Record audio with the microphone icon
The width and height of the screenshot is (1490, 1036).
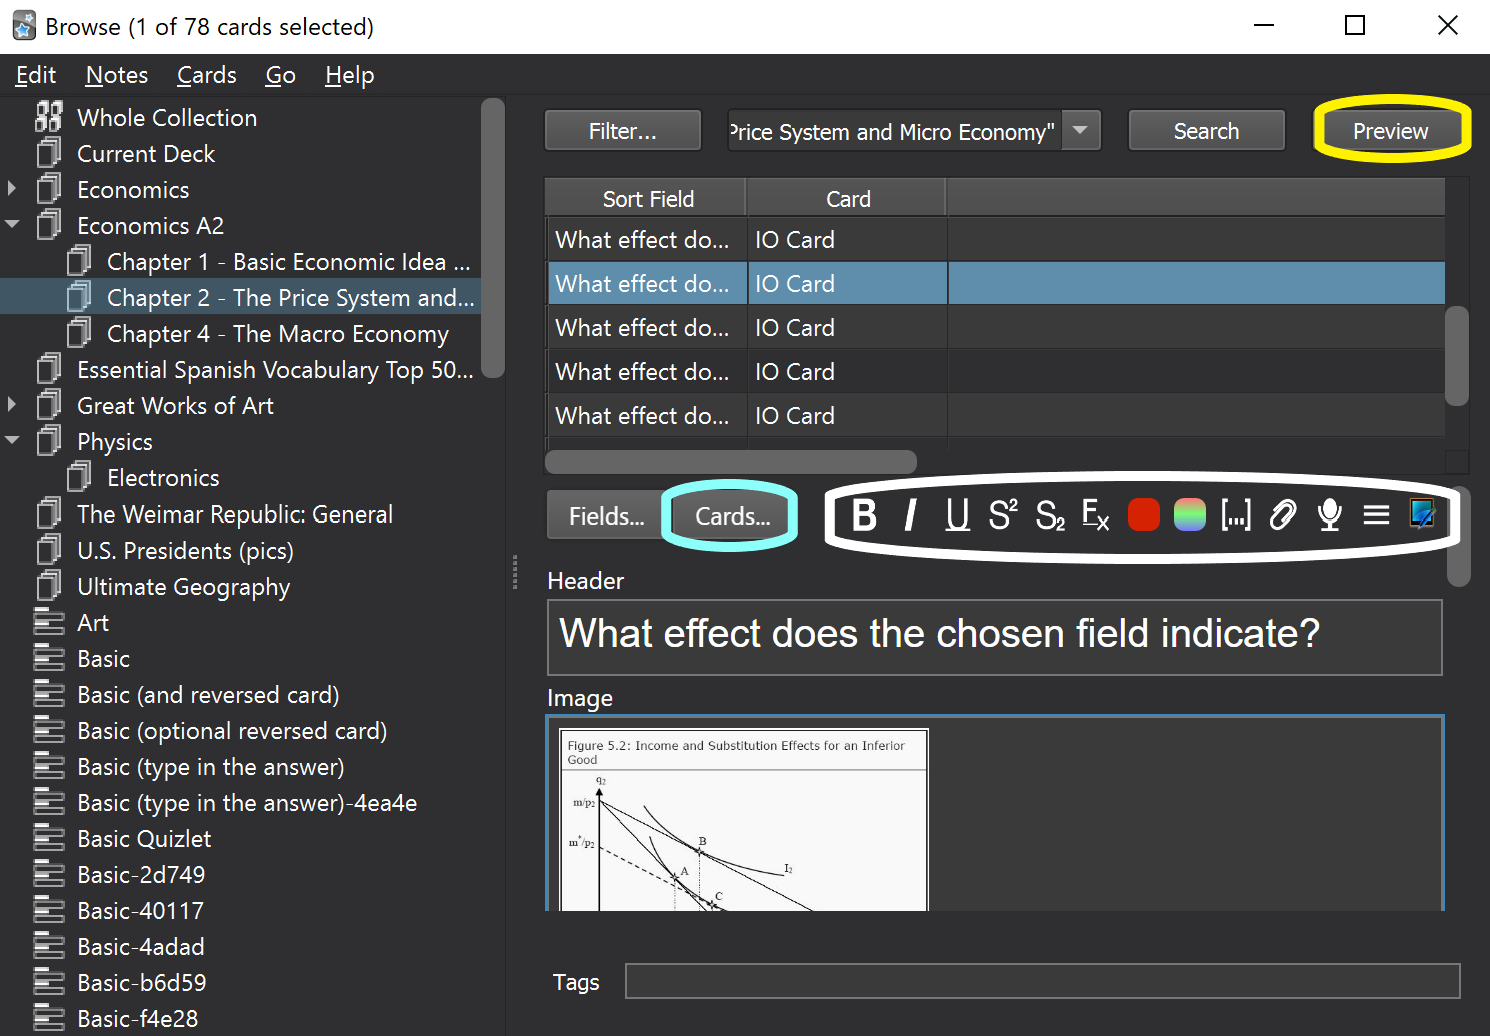click(x=1330, y=516)
